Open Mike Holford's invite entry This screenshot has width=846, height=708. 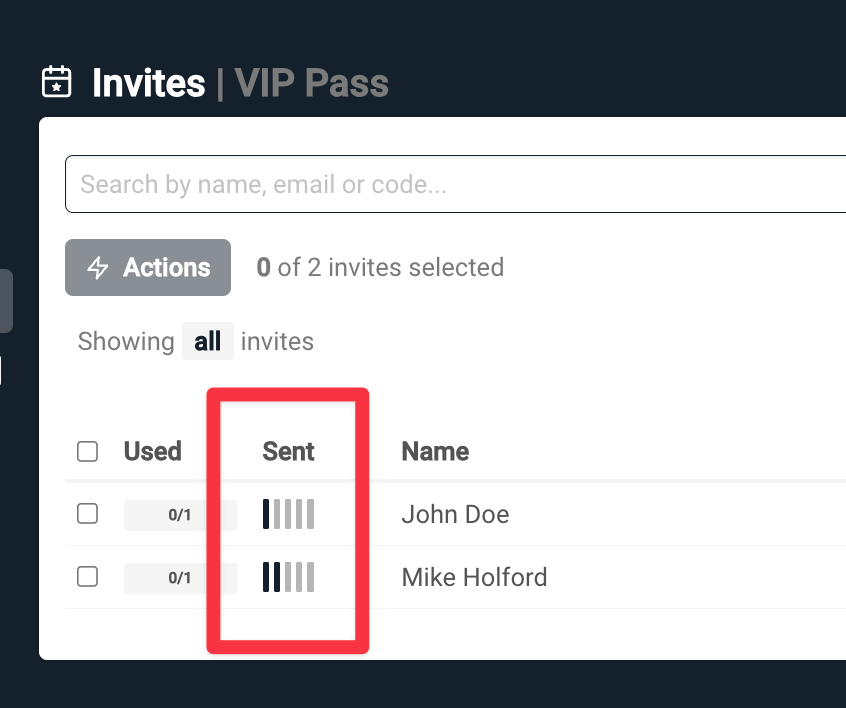(x=474, y=578)
